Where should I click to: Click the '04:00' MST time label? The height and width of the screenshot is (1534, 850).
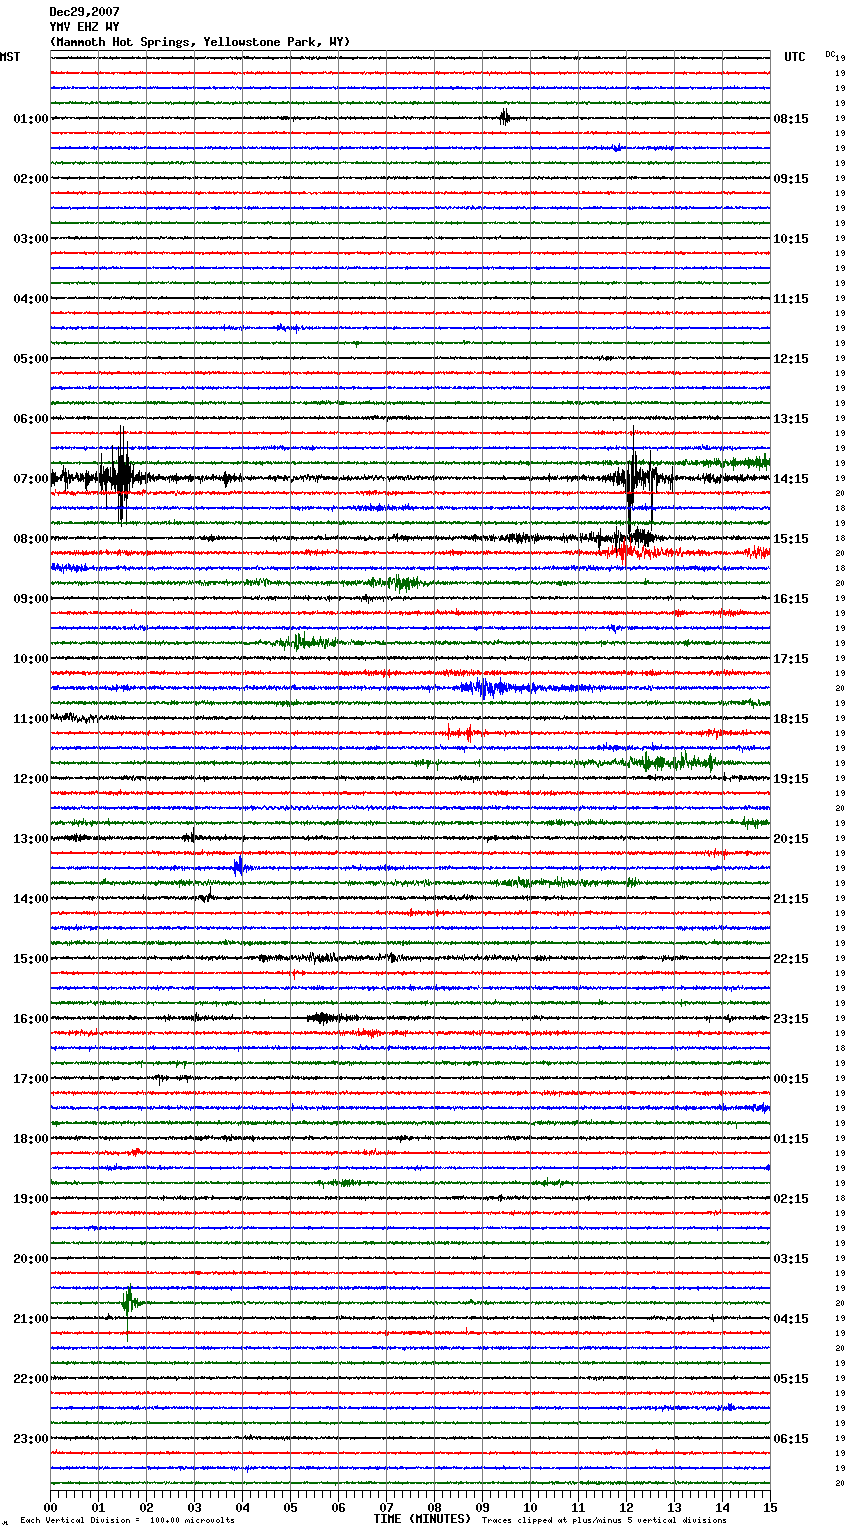coord(31,299)
